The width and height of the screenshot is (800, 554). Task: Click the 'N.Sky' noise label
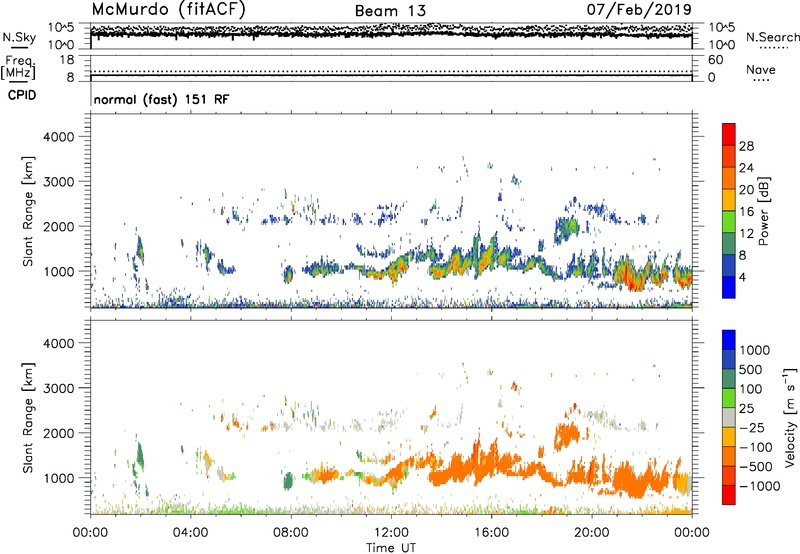19,37
